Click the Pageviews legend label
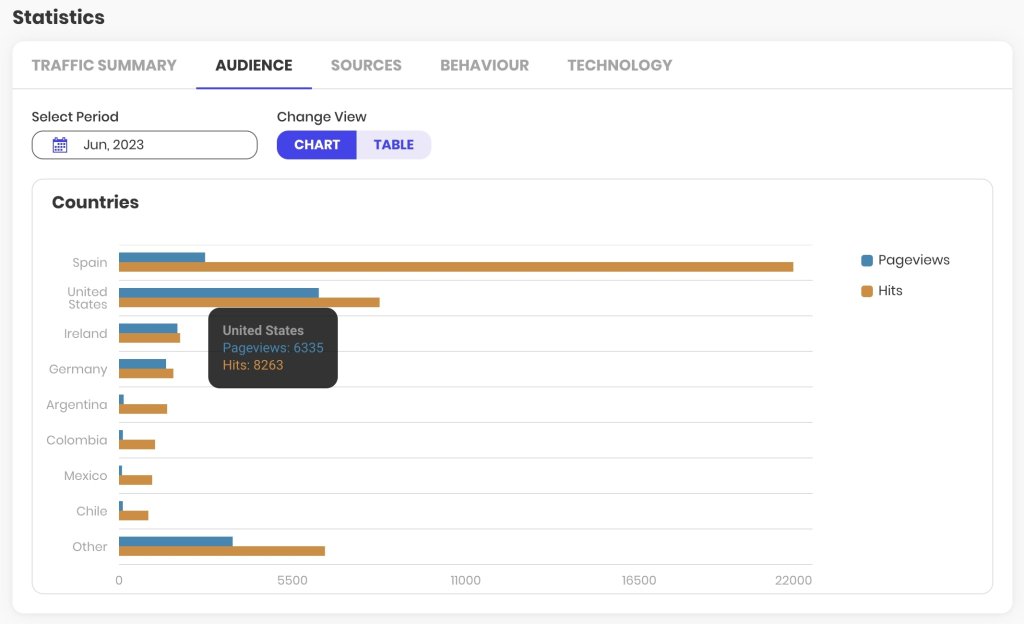The image size is (1024, 624). click(914, 260)
